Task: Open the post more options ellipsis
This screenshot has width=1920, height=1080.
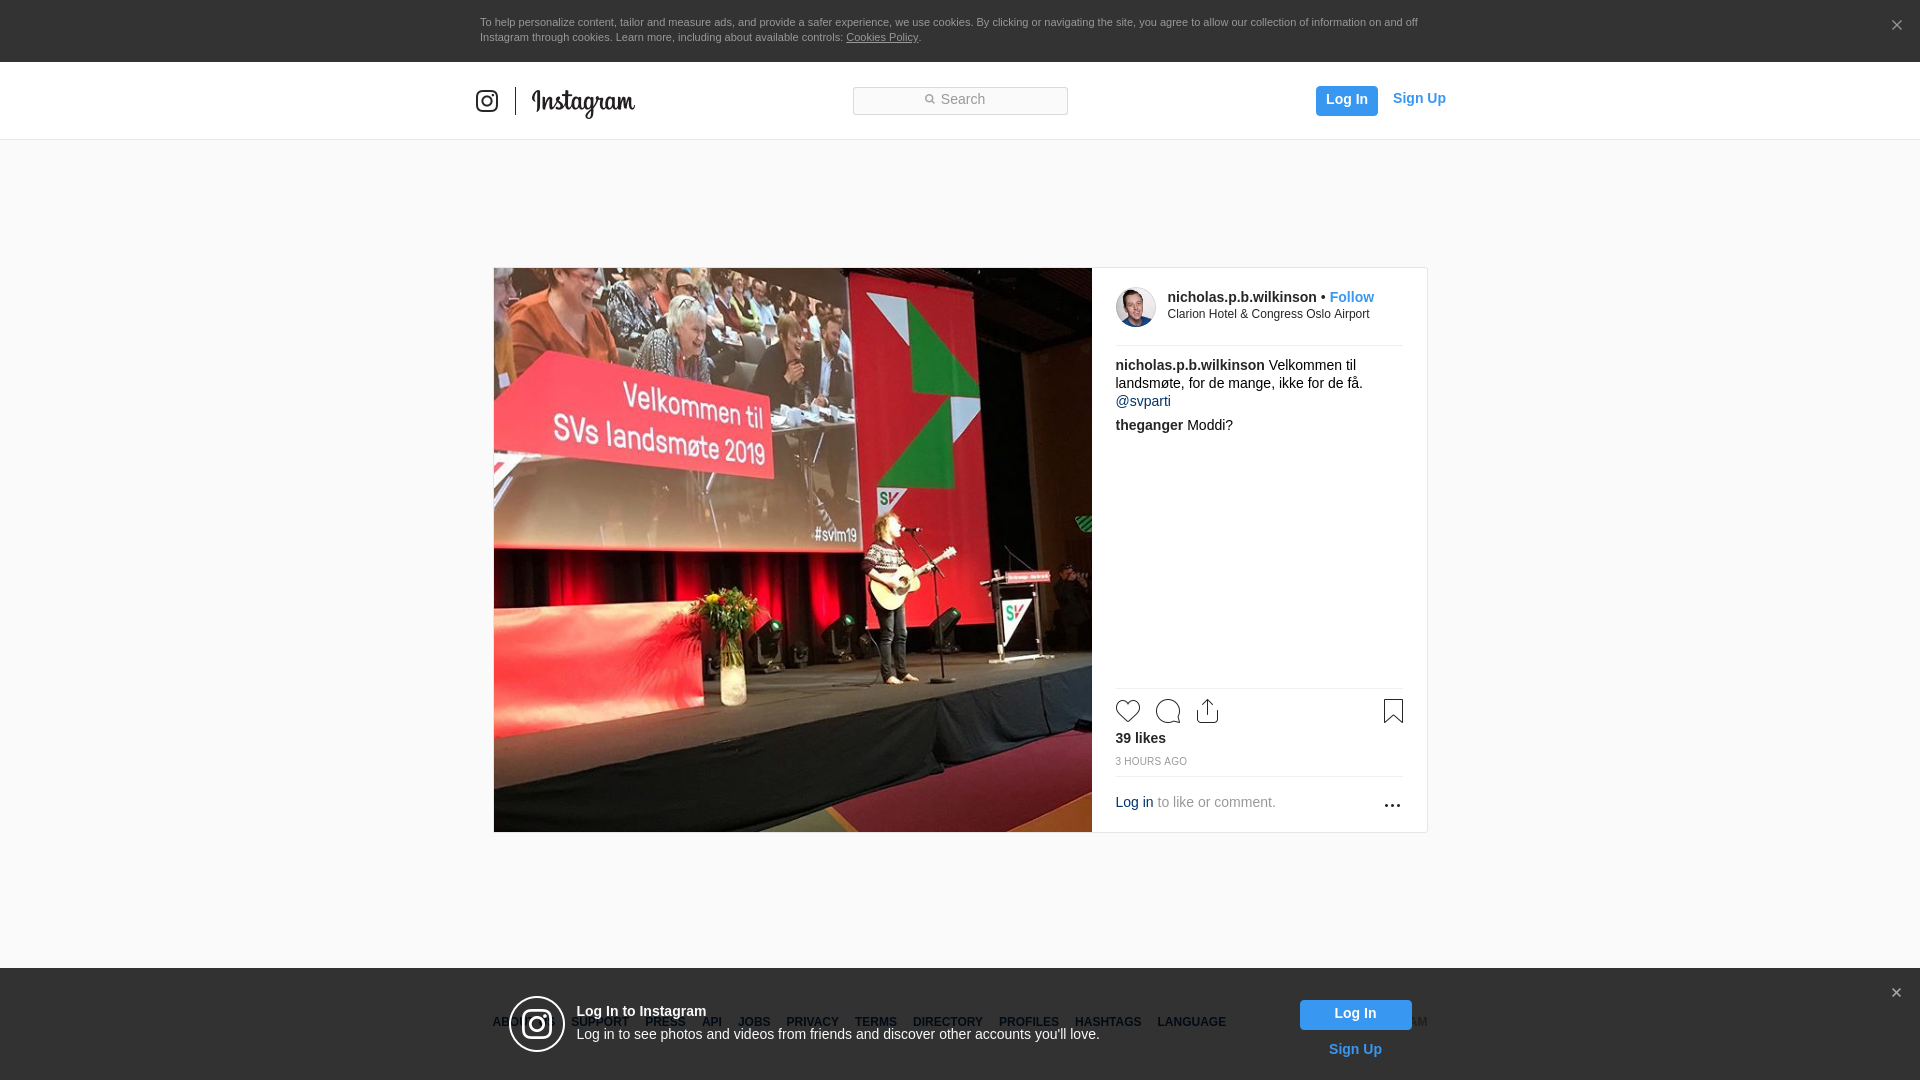Action: point(1392,805)
